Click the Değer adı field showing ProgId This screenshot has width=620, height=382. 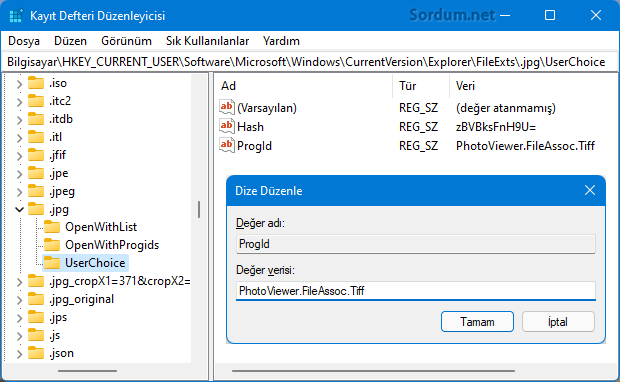point(416,244)
